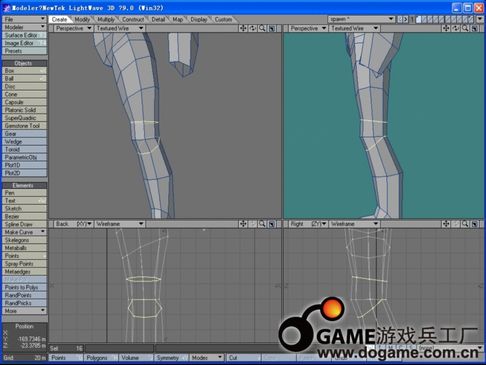
Task: Open the Modes dropdown in bottom bar
Action: 207,358
